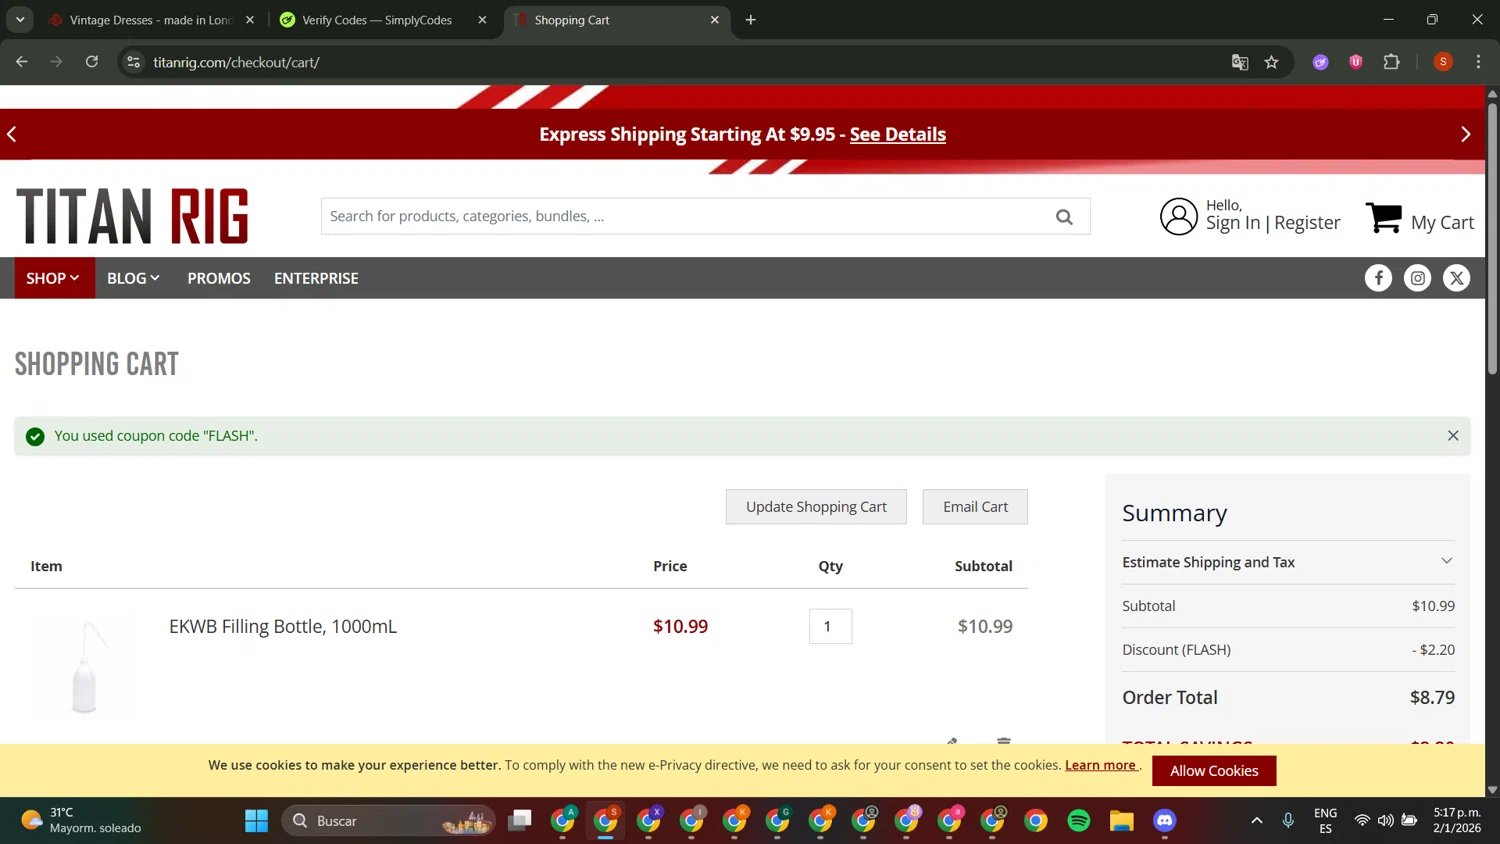Bookmark this page with star icon

click(1271, 62)
